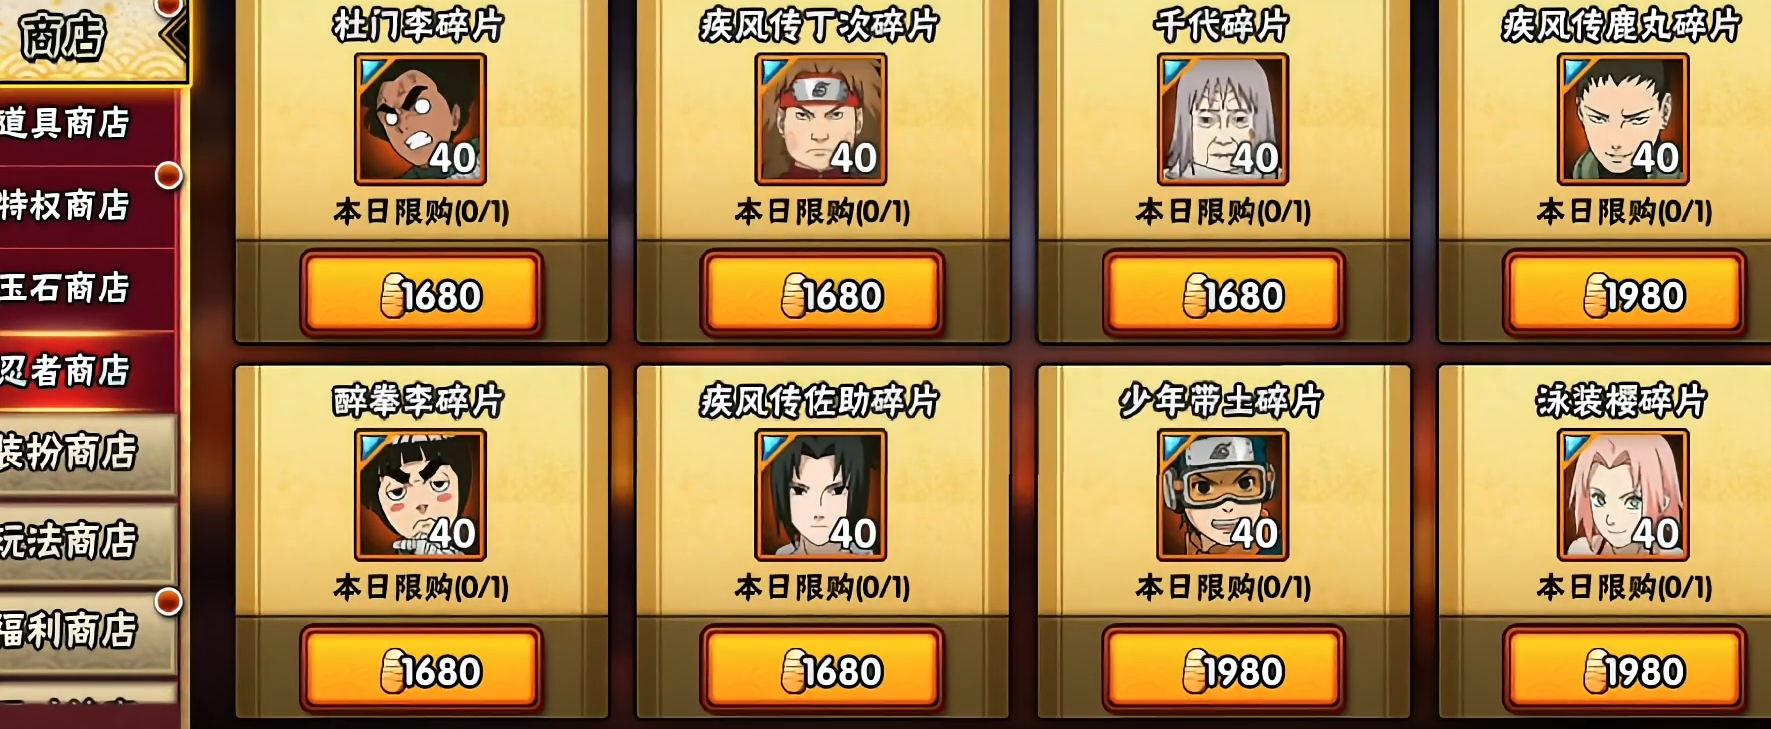Purchase 疾风传佐助碎片 with the 1680 button

pos(822,670)
